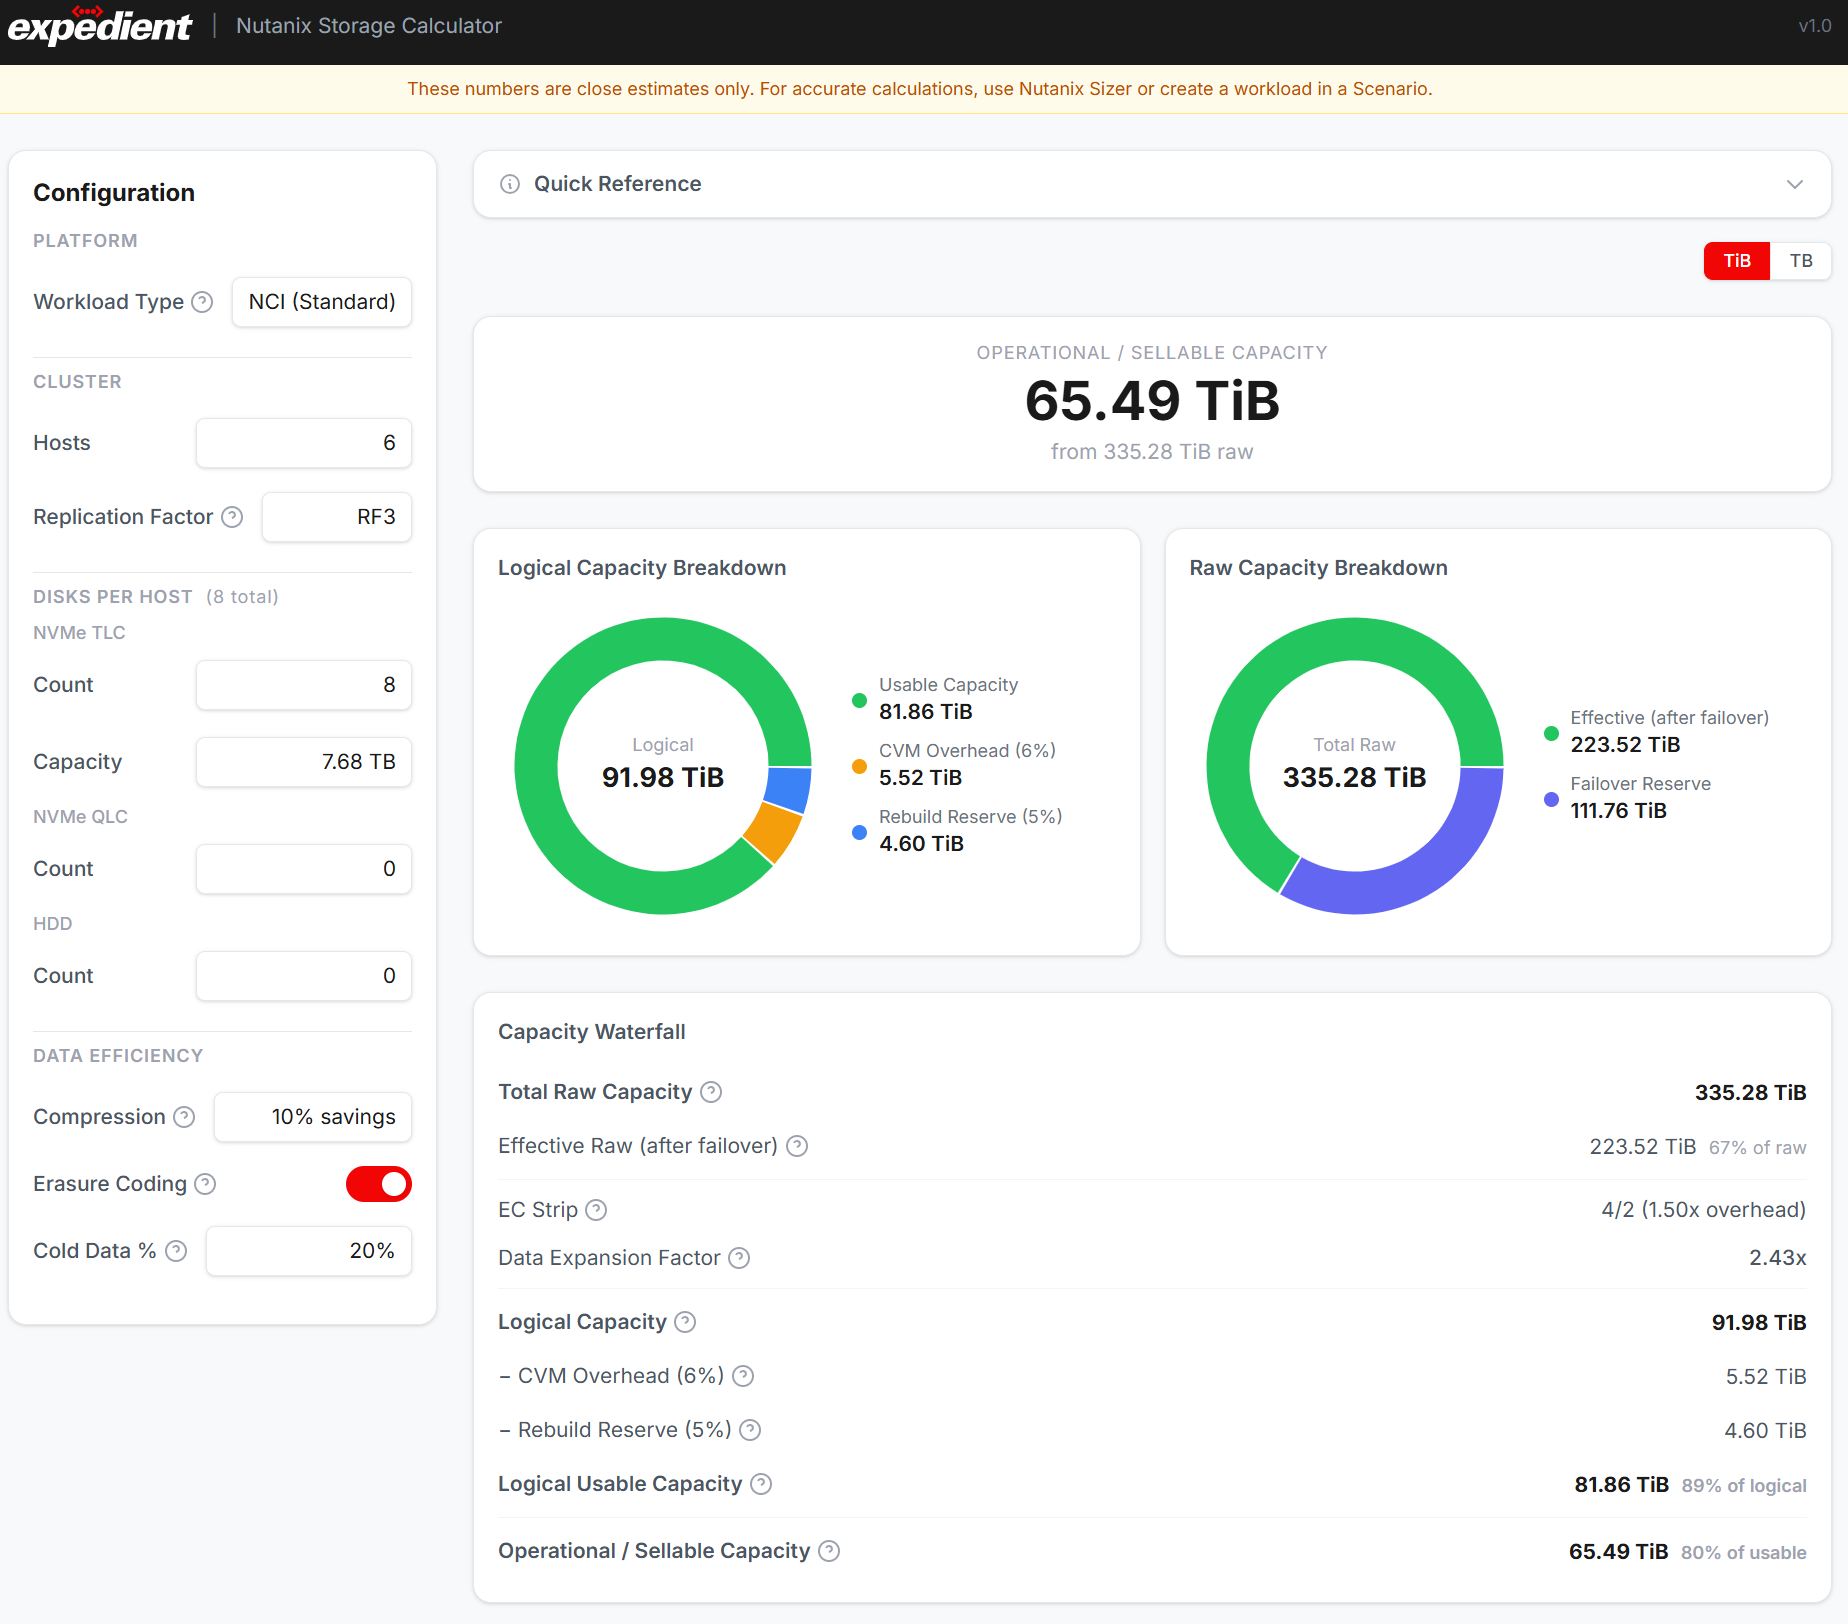Viewport: 1848px width, 1624px height.
Task: Click Effective Raw (after failover) help icon
Action: click(797, 1146)
